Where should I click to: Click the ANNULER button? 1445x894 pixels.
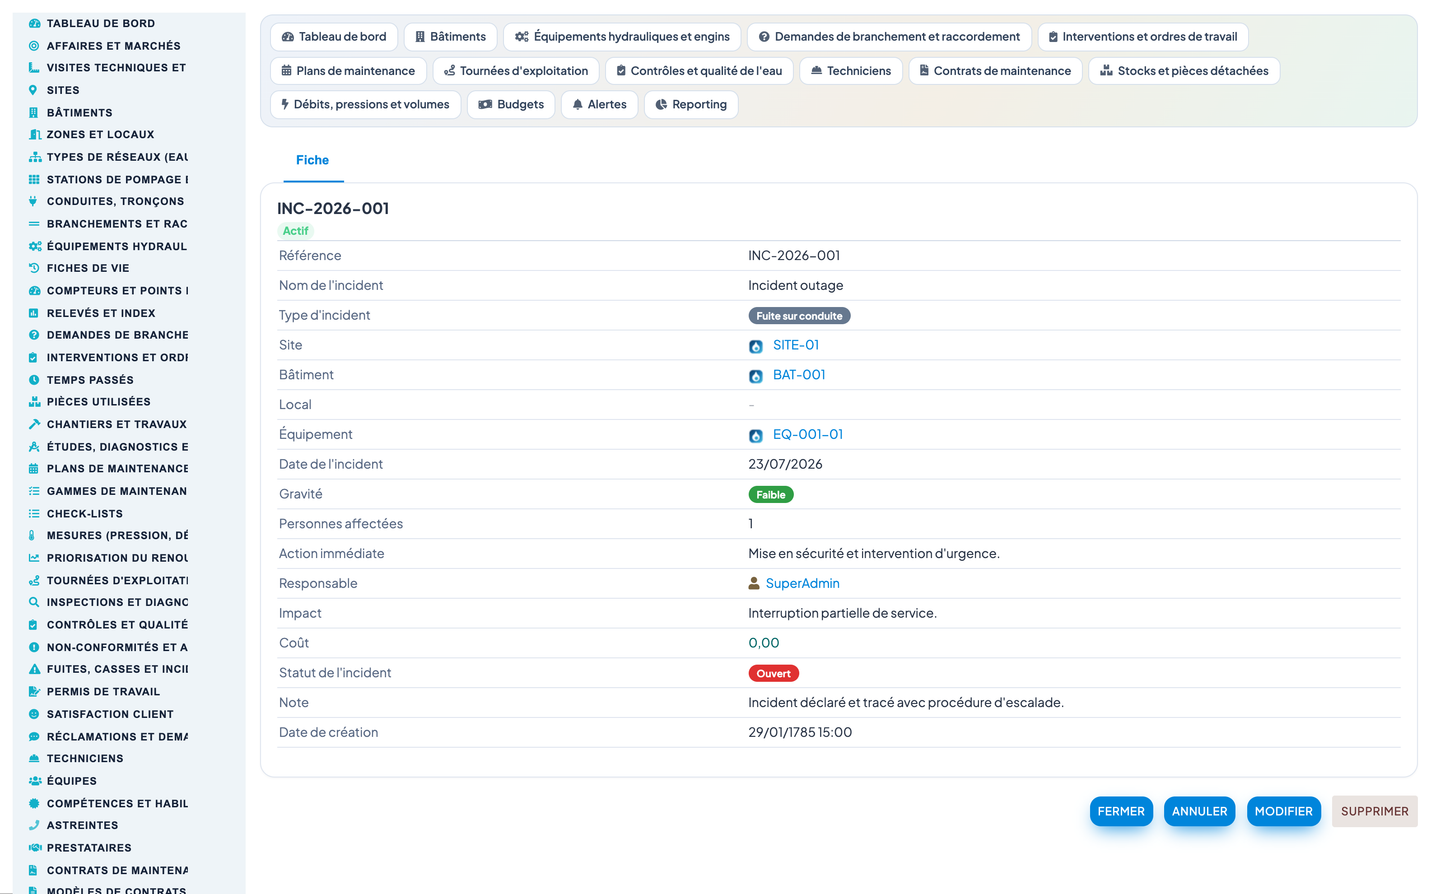[1199, 811]
